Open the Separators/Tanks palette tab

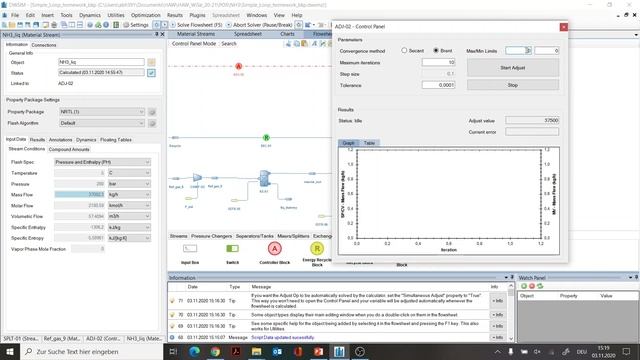pyautogui.click(x=255, y=236)
